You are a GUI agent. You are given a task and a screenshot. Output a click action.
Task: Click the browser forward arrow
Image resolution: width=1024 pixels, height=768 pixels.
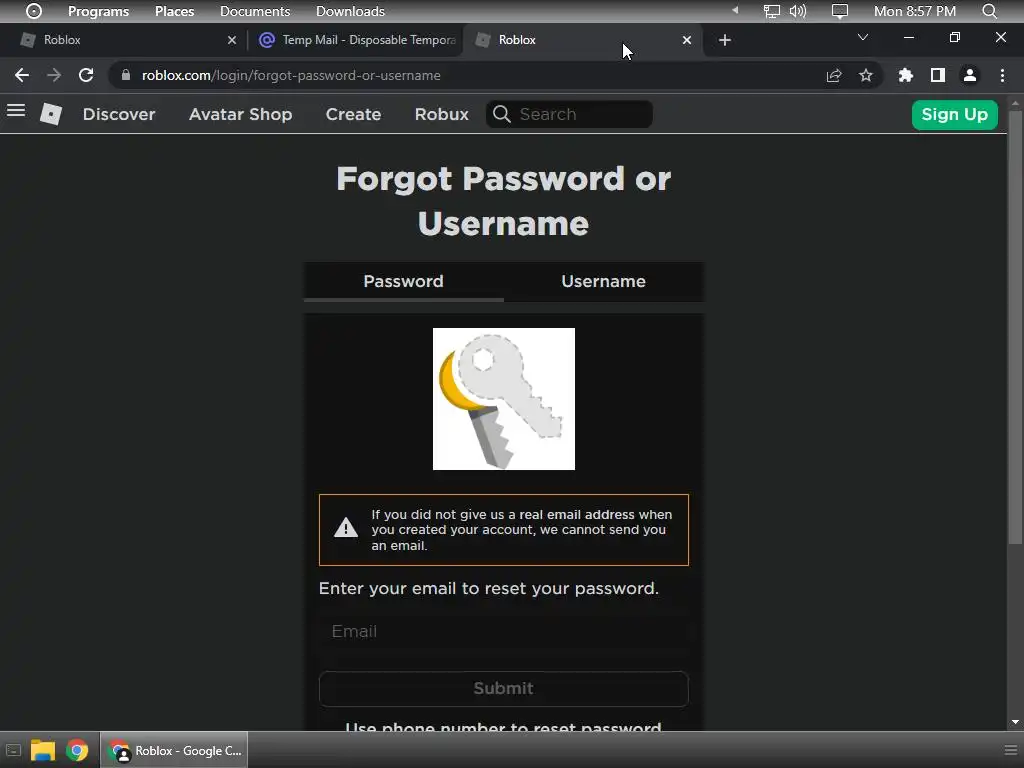(54, 75)
